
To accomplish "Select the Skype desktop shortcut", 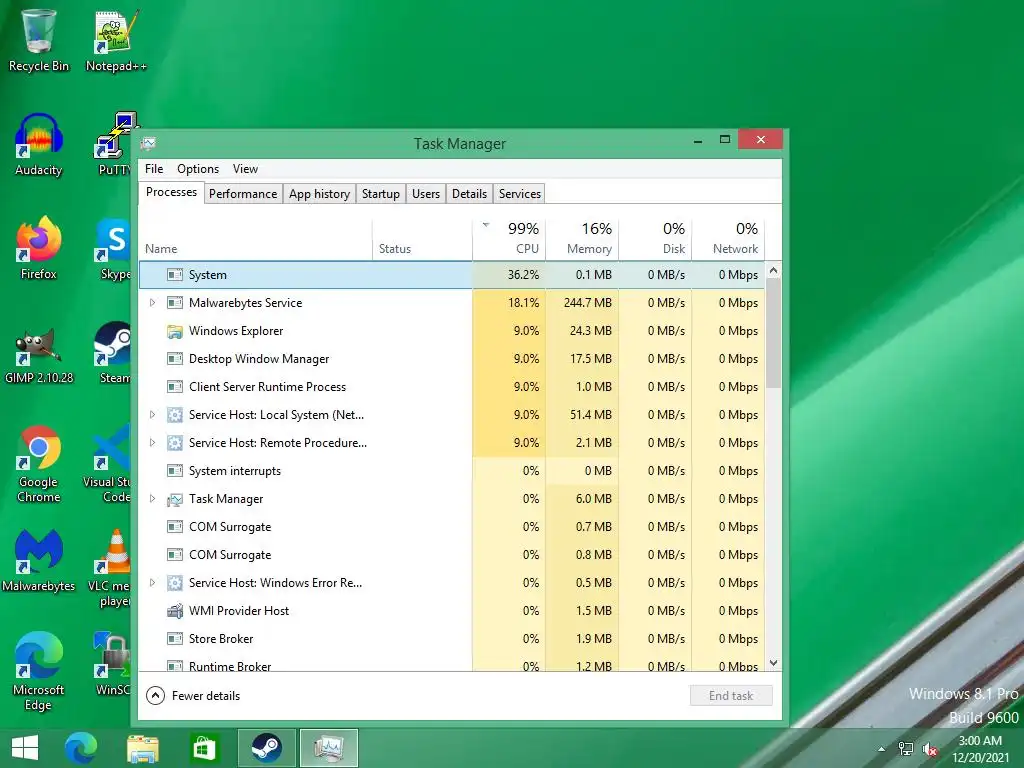I will (115, 248).
